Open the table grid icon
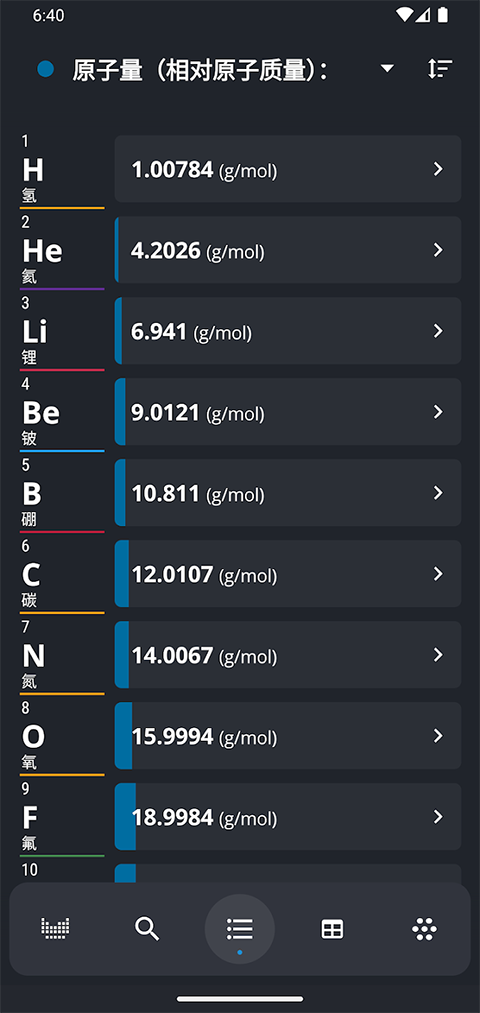The image size is (480, 1013). tap(332, 929)
